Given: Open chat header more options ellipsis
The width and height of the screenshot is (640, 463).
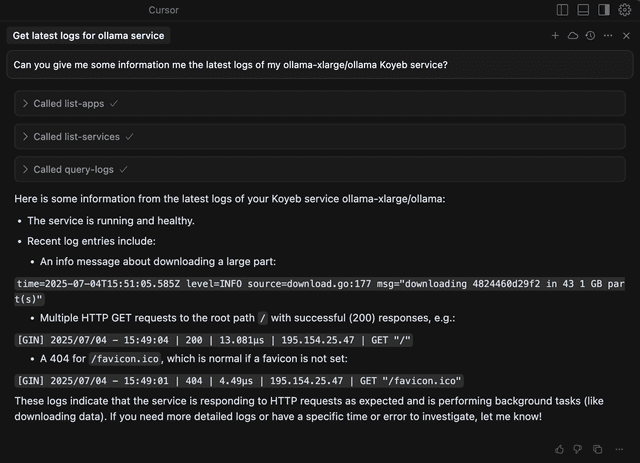Looking at the screenshot, I should 608,35.
